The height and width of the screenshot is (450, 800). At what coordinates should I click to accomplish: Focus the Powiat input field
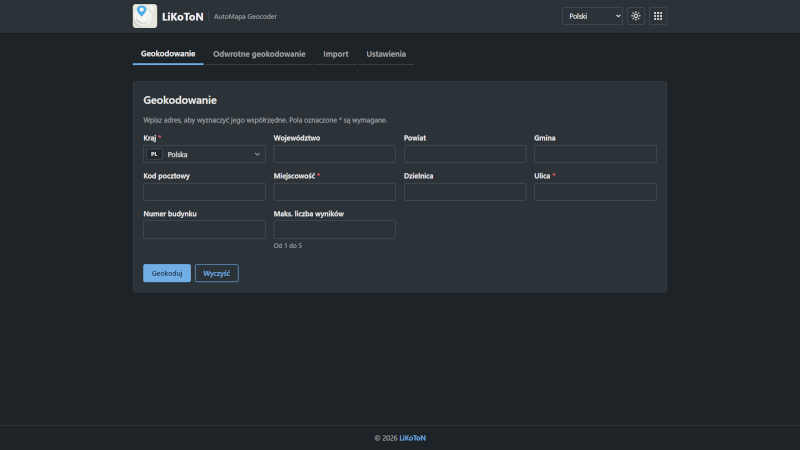465,154
